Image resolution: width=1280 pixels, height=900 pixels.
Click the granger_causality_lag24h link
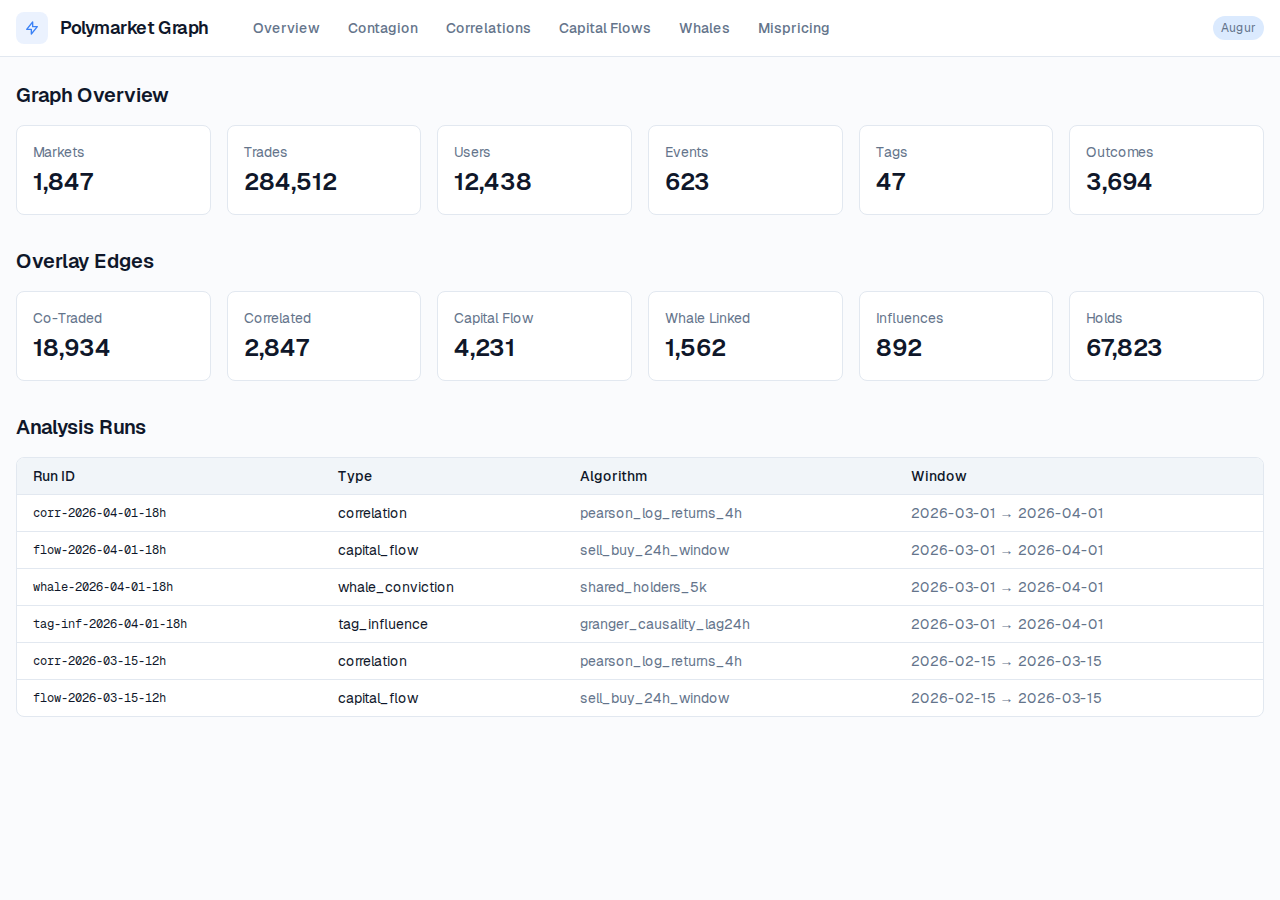point(665,624)
